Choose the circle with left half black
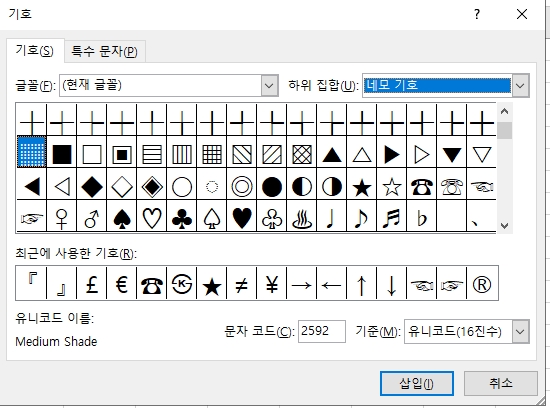This screenshot has width=550, height=408. [302, 186]
